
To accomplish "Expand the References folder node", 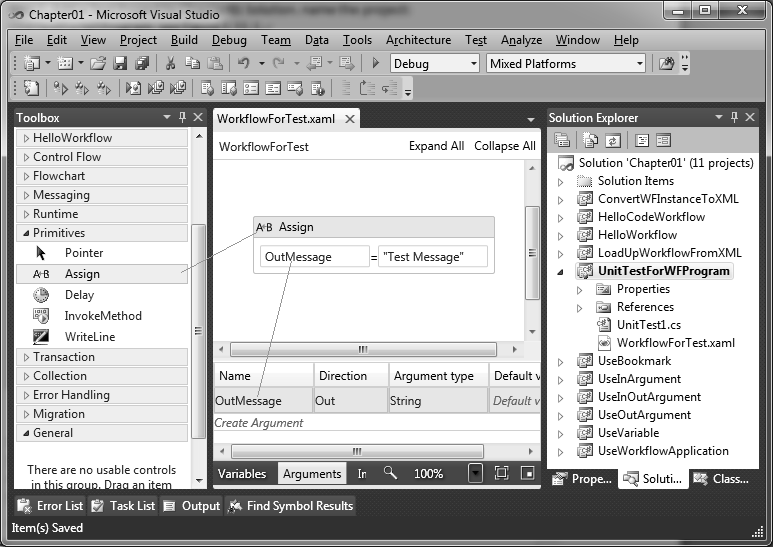I will pos(580,308).
